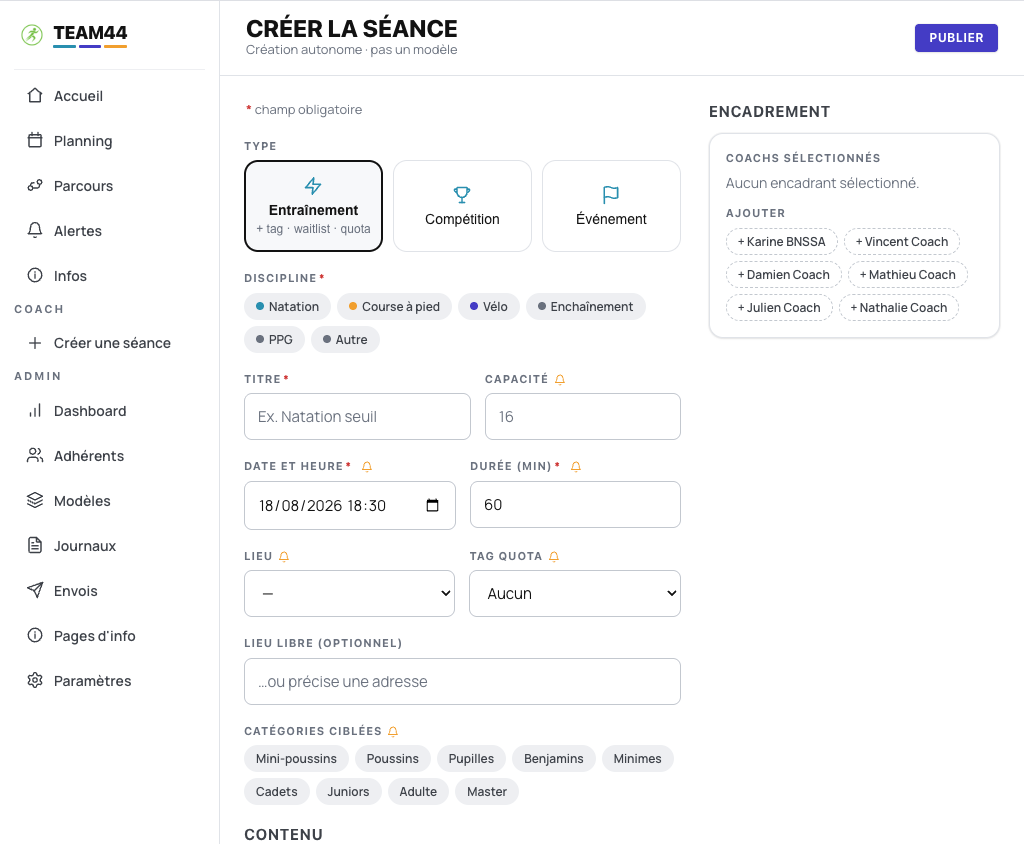Open the Dashboard admin page

(110, 410)
